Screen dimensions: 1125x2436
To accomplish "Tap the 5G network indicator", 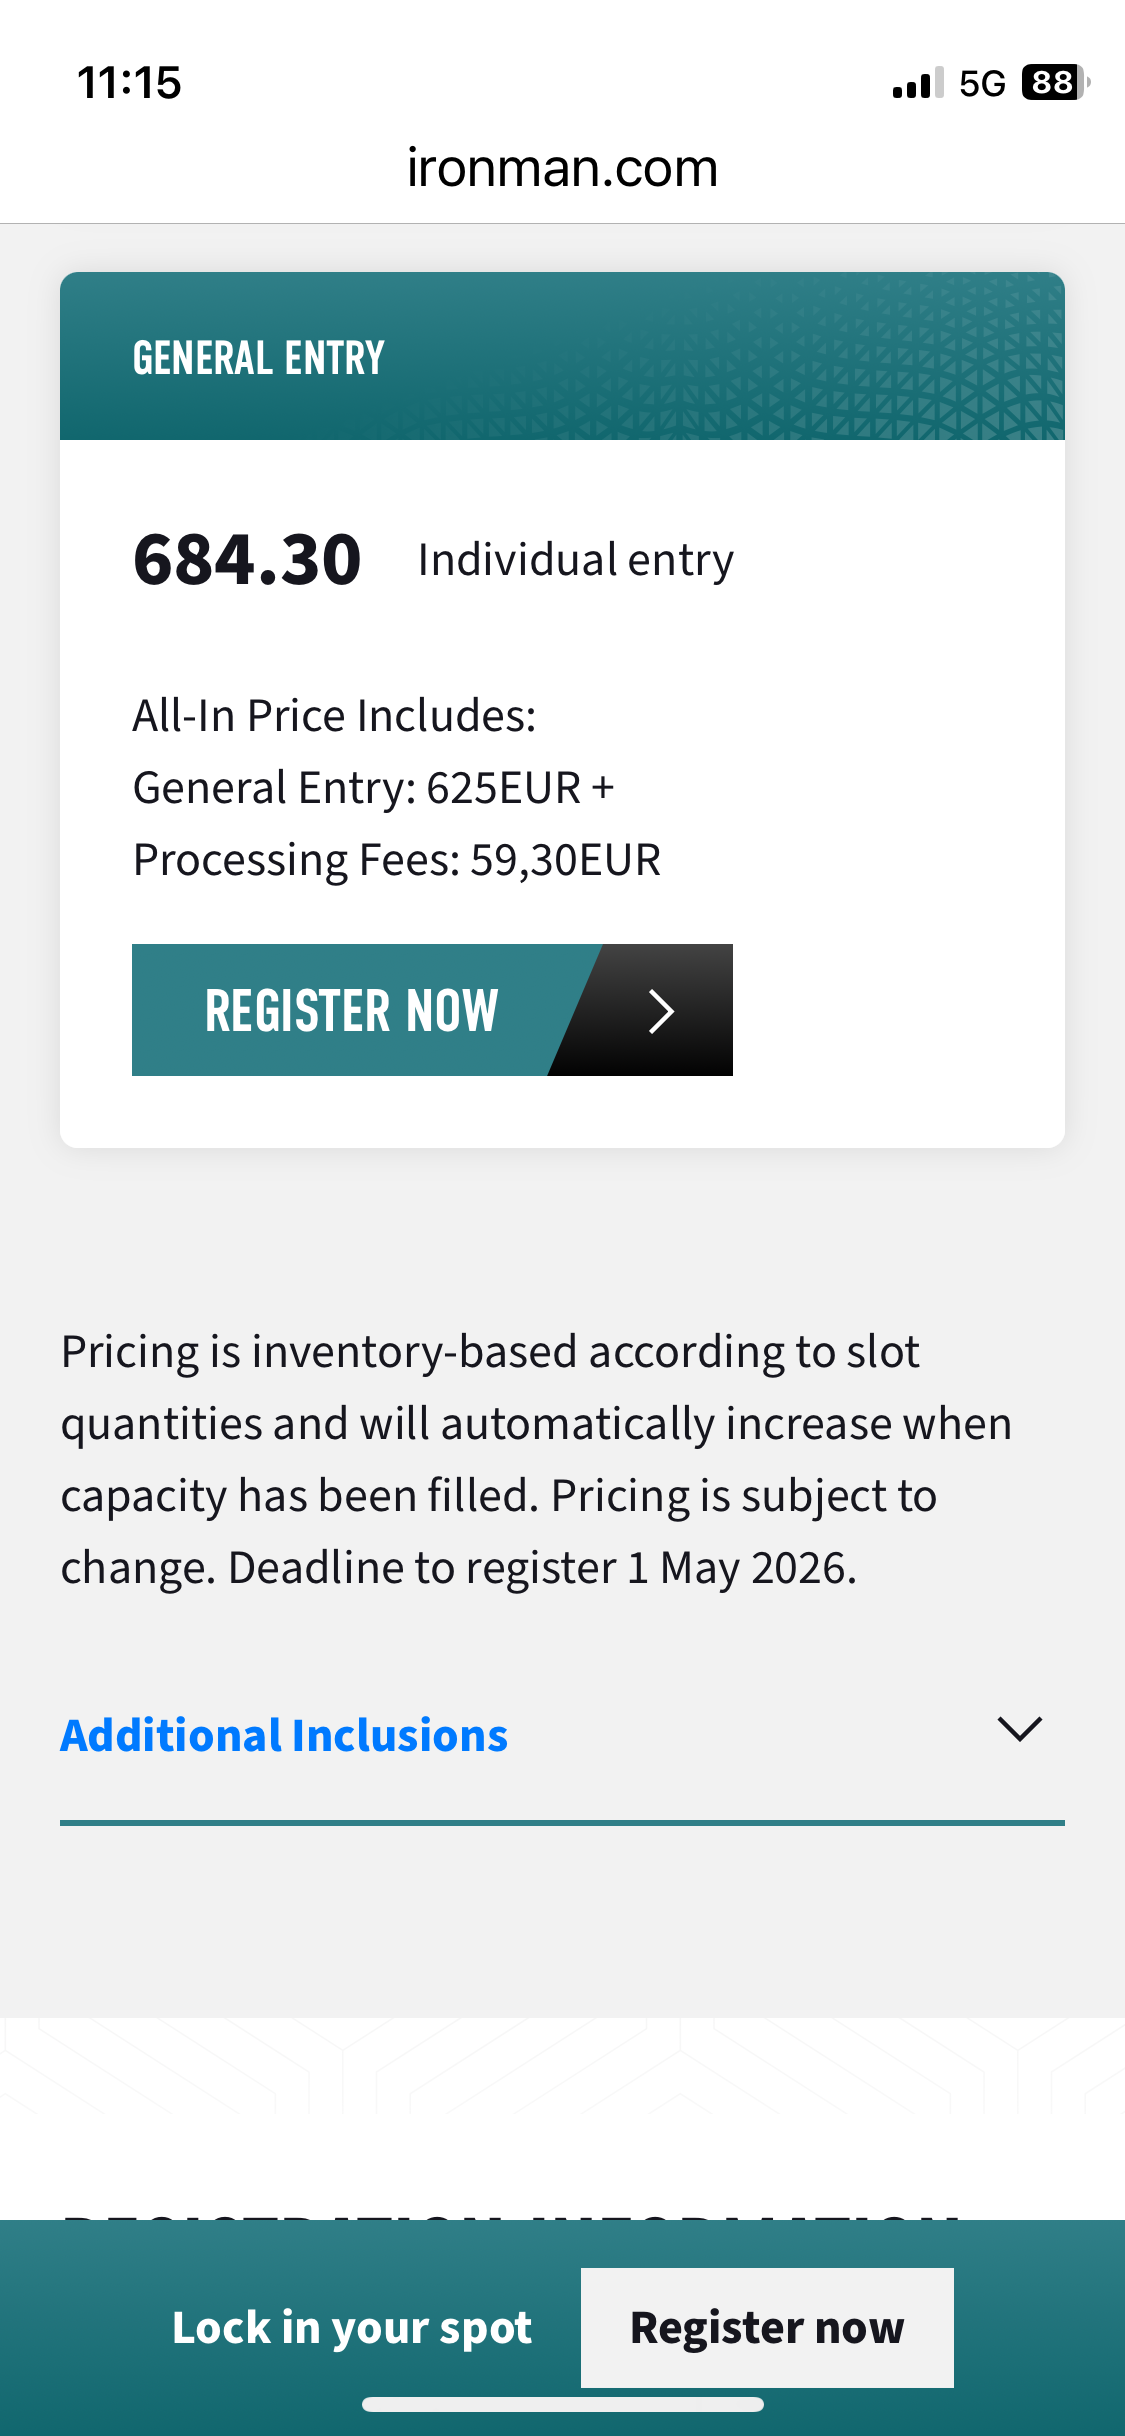I will [981, 84].
